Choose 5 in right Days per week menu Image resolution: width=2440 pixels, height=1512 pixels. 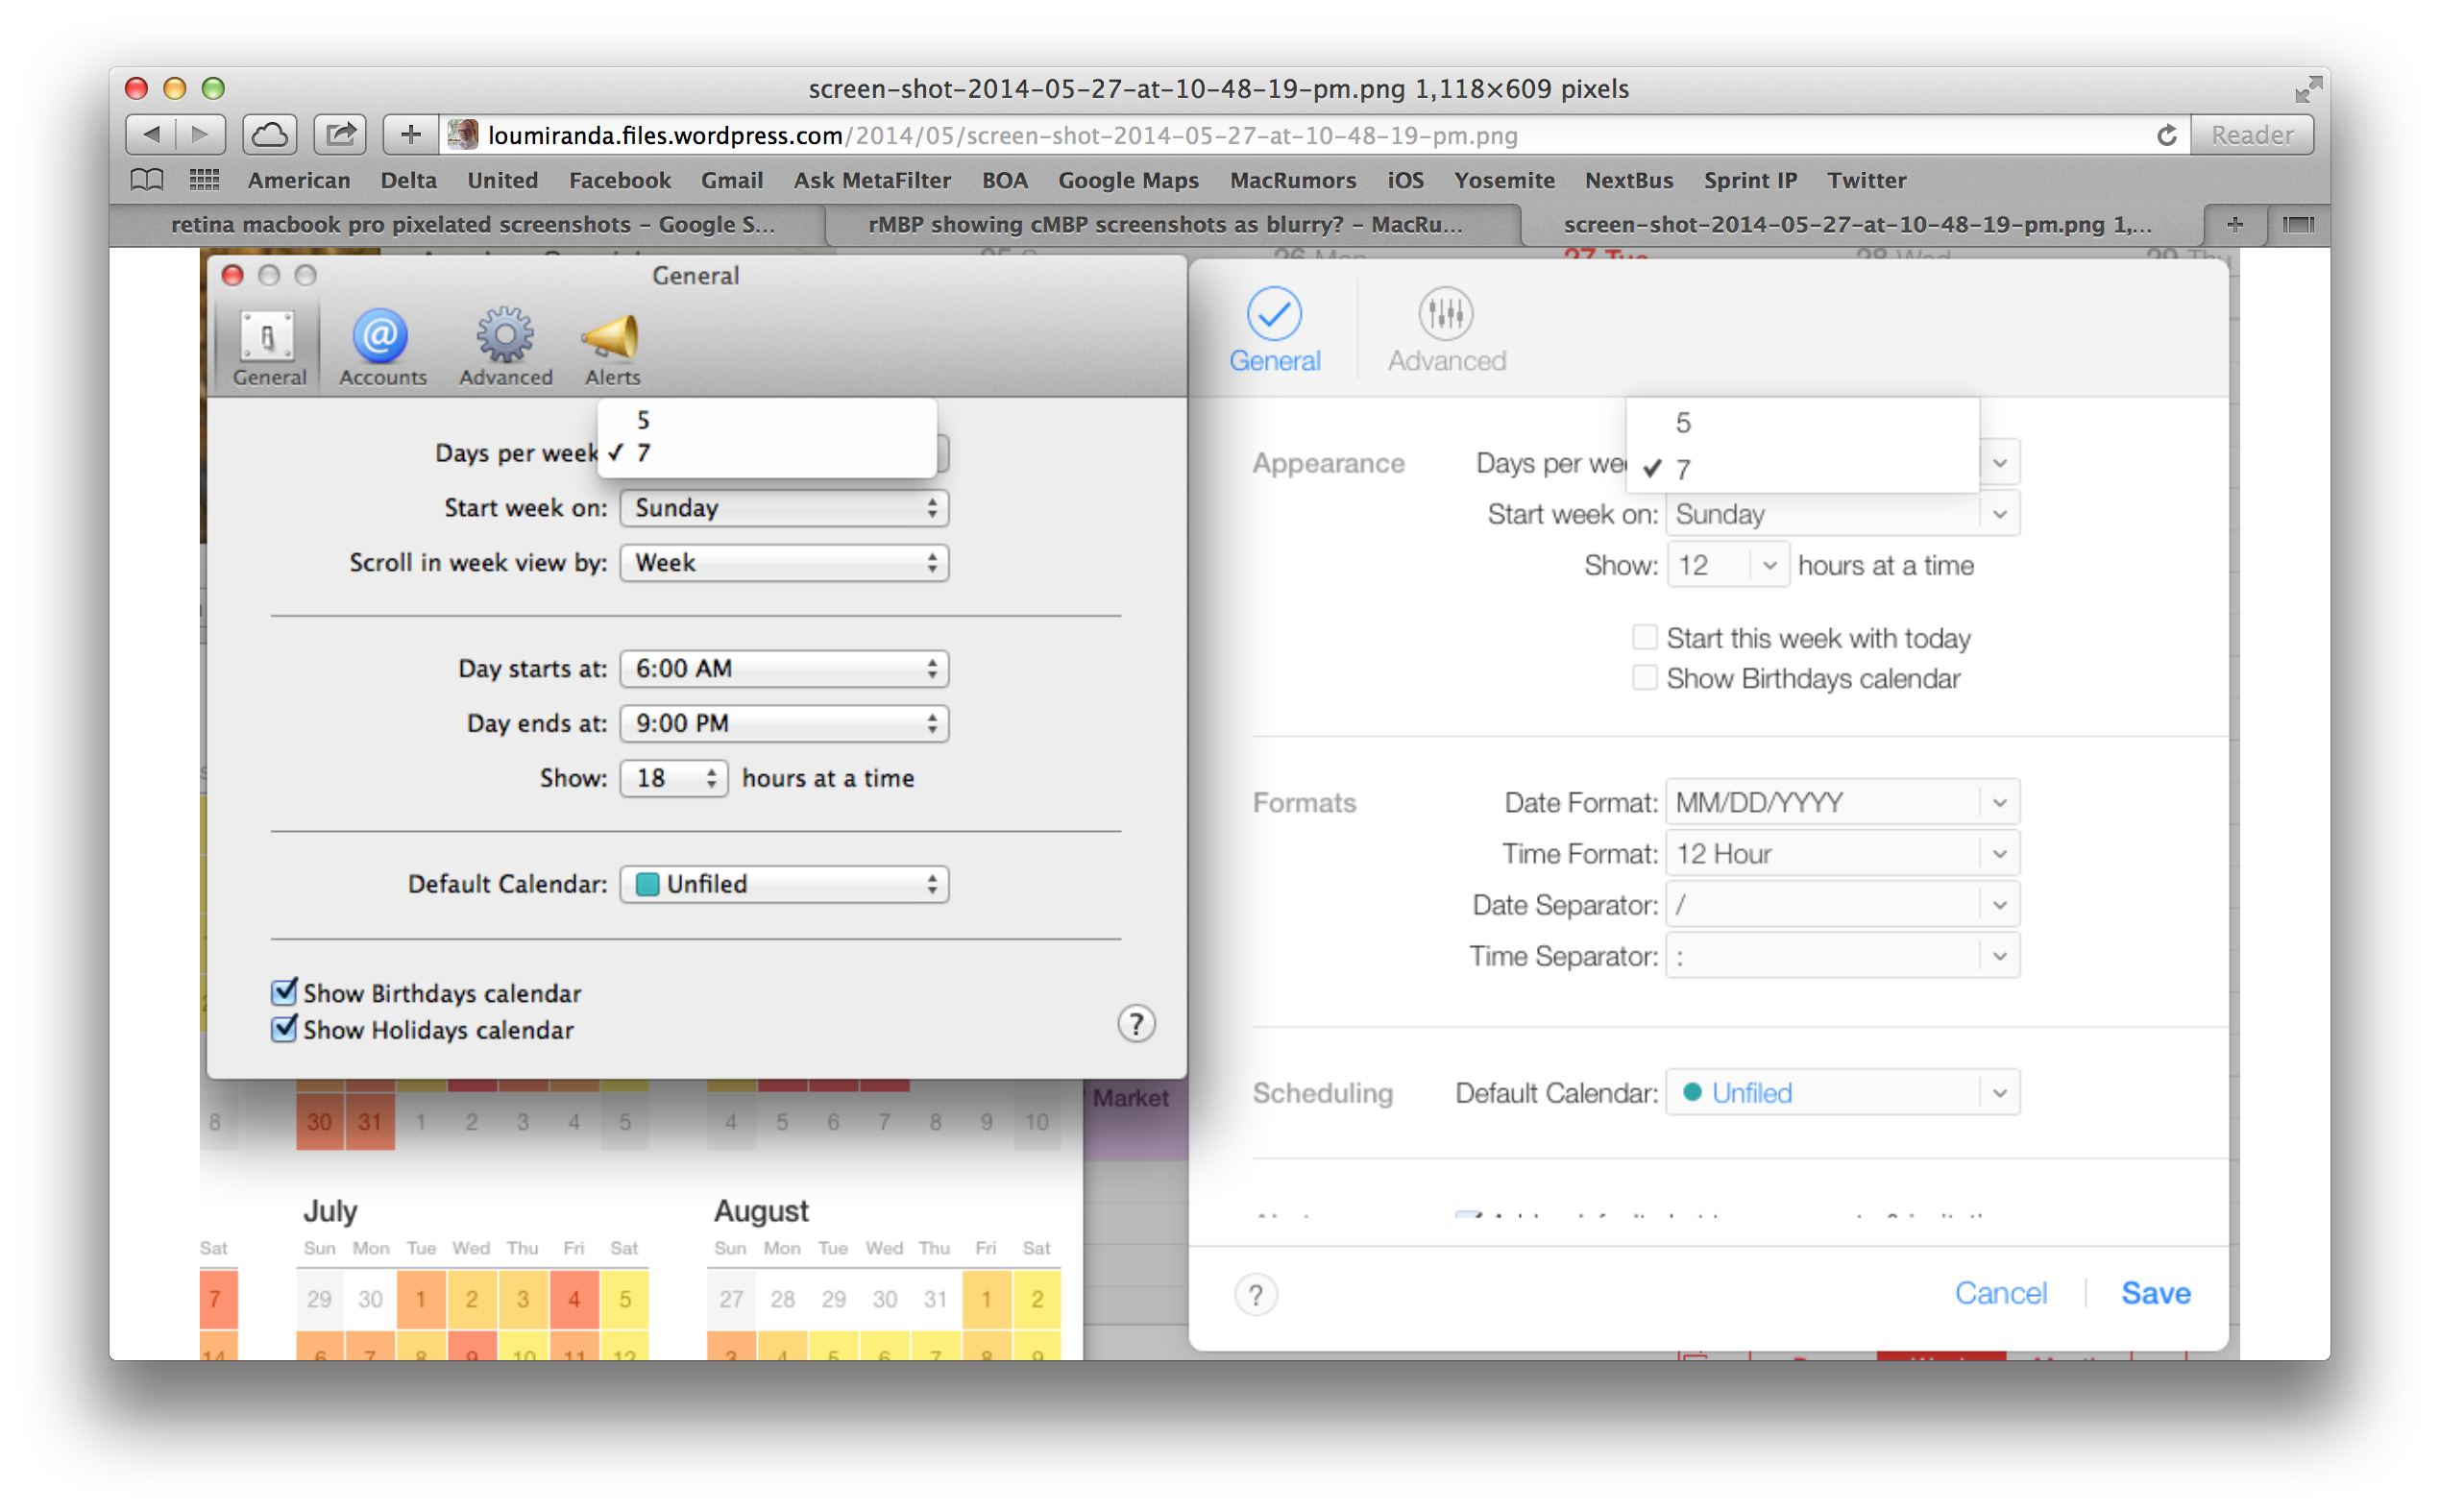(1802, 423)
